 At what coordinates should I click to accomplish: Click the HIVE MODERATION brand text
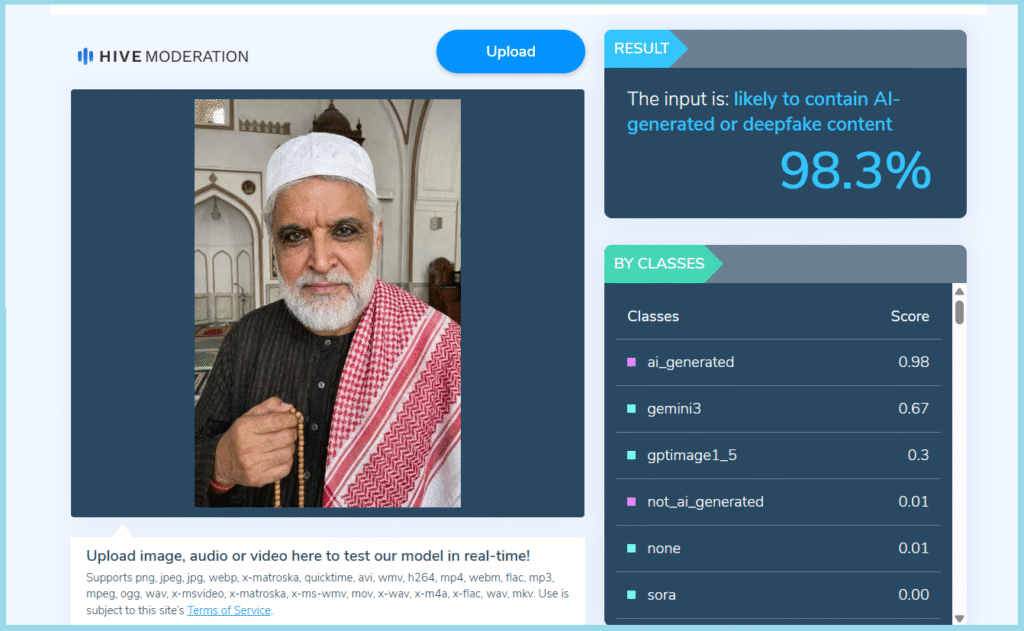coord(174,57)
